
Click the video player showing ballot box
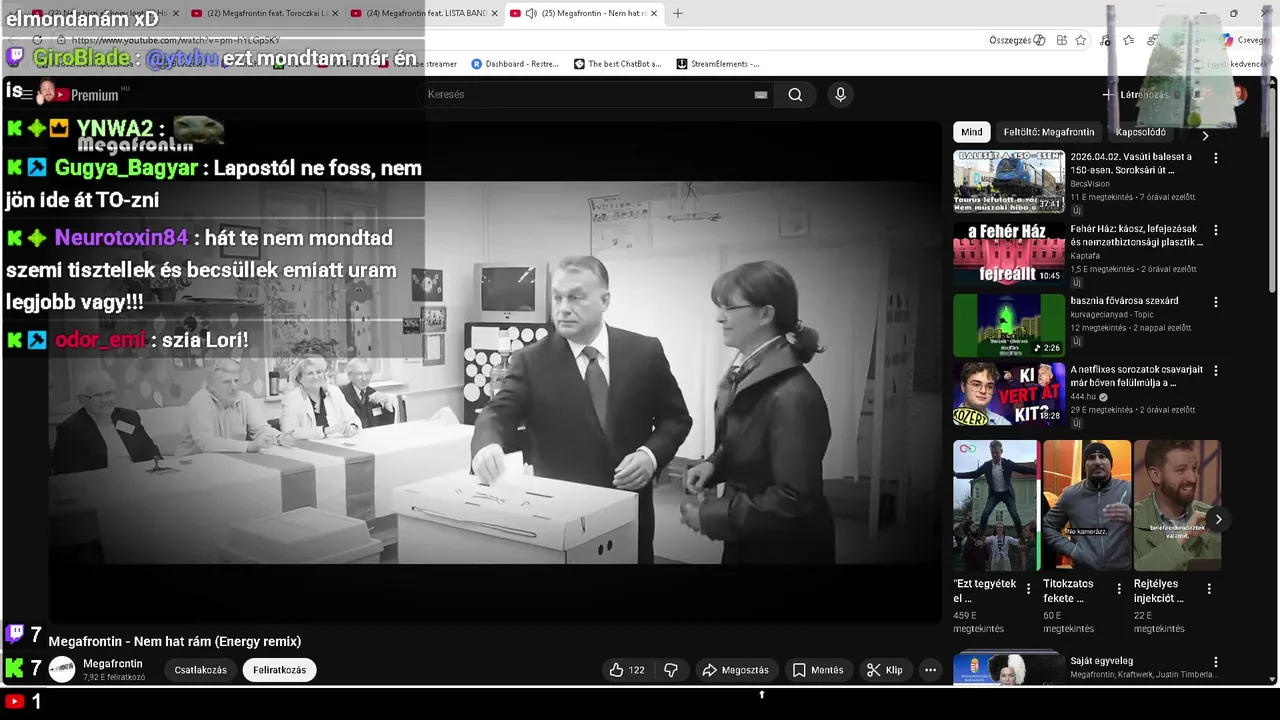click(x=495, y=372)
